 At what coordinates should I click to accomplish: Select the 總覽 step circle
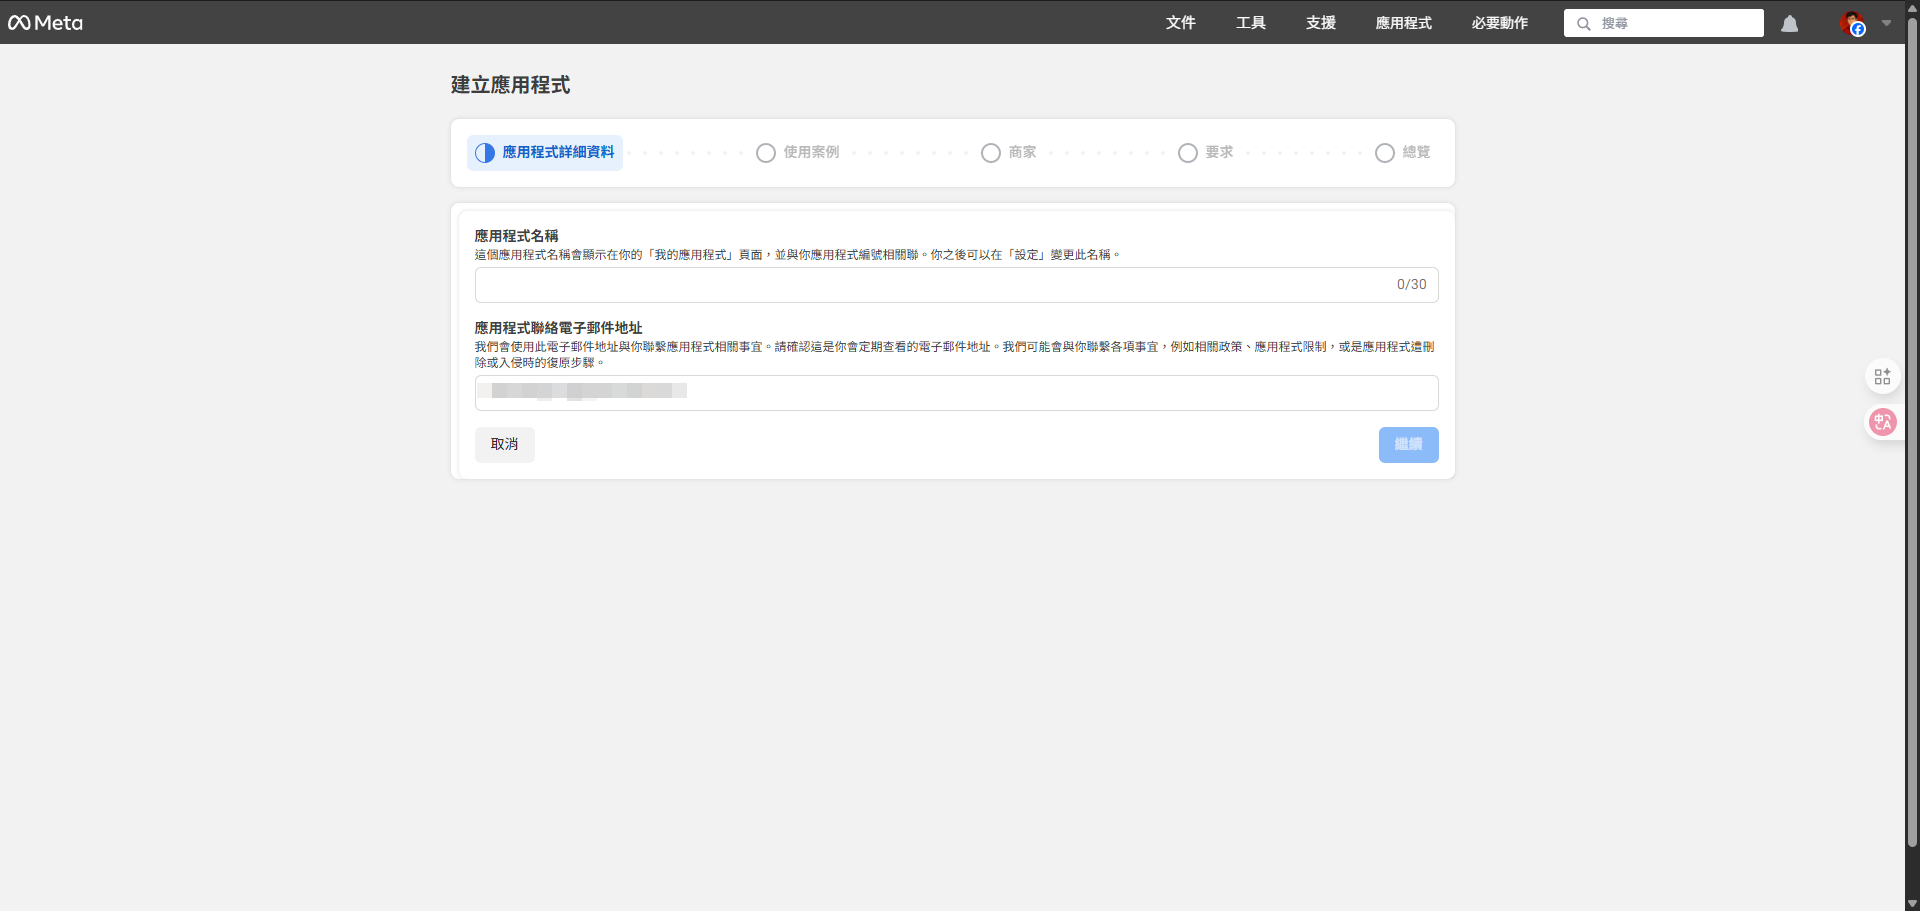tap(1383, 152)
